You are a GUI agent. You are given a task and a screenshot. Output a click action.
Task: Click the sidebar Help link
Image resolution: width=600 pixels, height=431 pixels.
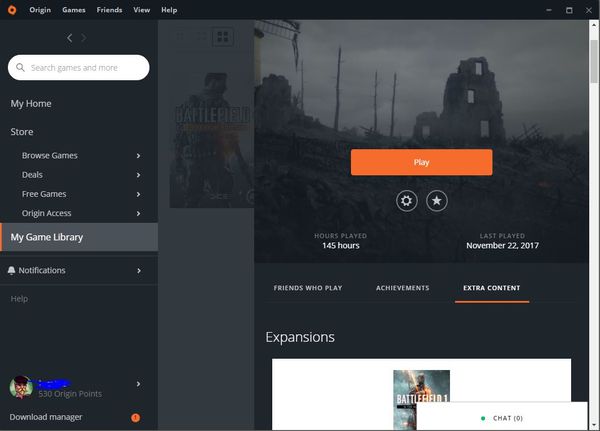(19, 299)
